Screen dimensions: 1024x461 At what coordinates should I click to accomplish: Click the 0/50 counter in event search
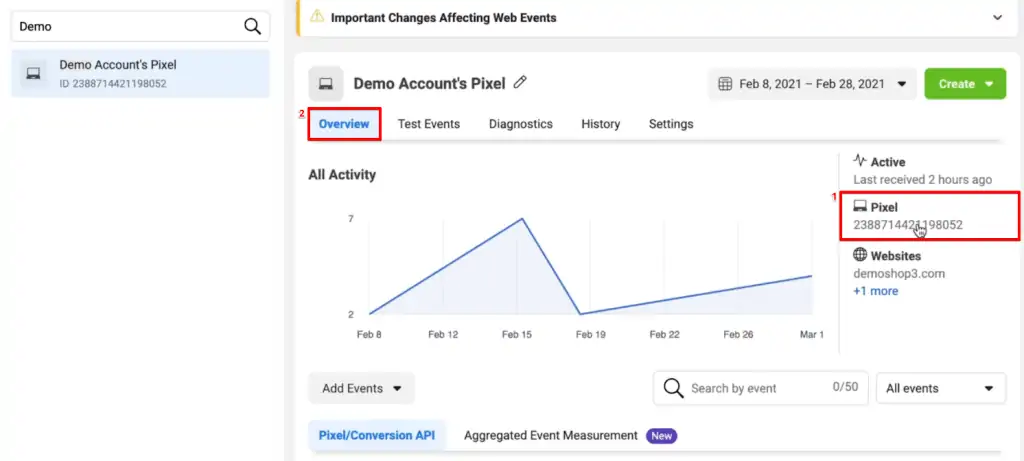pos(845,387)
